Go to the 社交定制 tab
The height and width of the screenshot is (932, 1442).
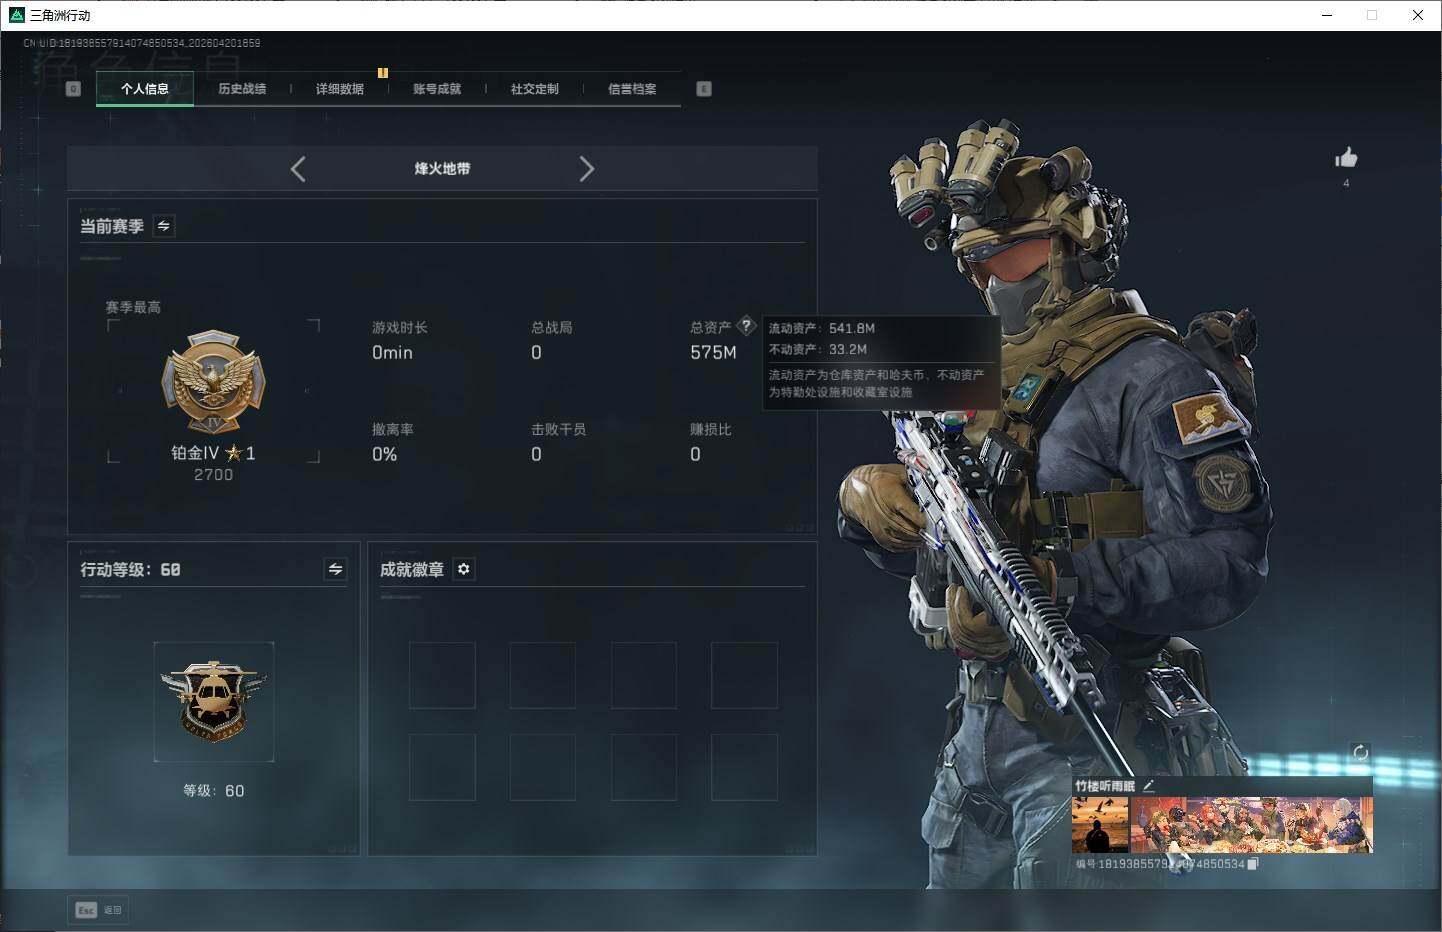[x=535, y=89]
